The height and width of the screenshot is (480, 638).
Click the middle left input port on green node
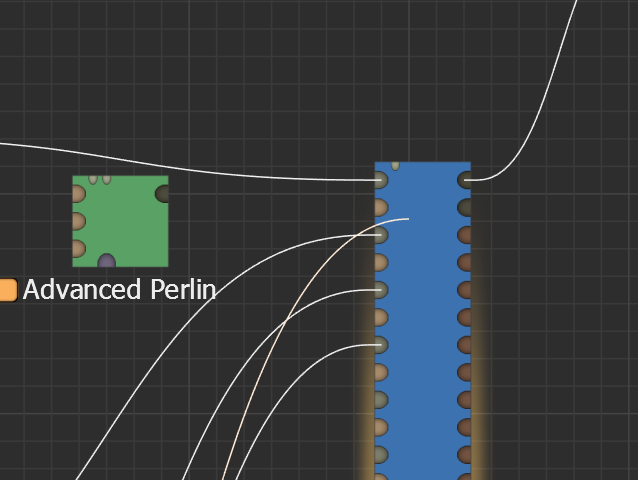pos(78,221)
